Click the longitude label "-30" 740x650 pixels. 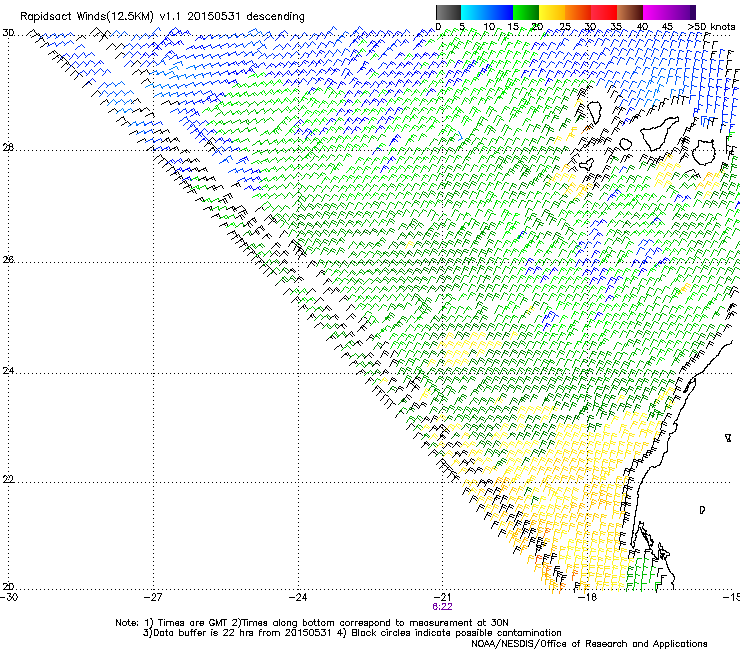9,597
